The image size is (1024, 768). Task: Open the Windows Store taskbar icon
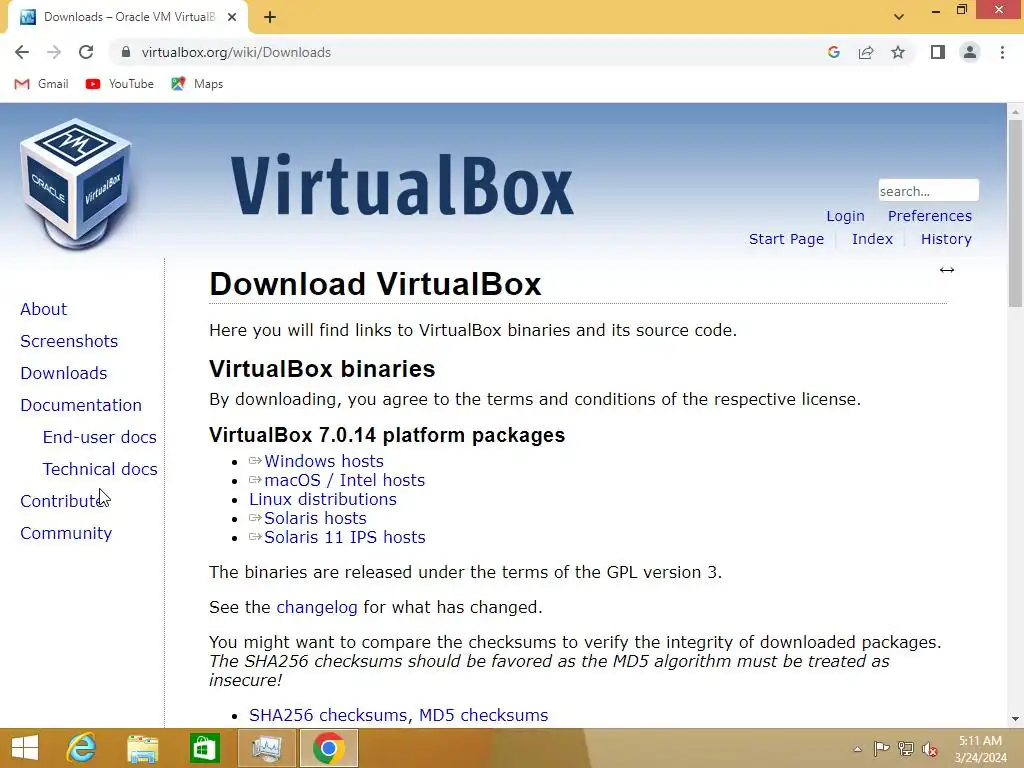click(204, 748)
